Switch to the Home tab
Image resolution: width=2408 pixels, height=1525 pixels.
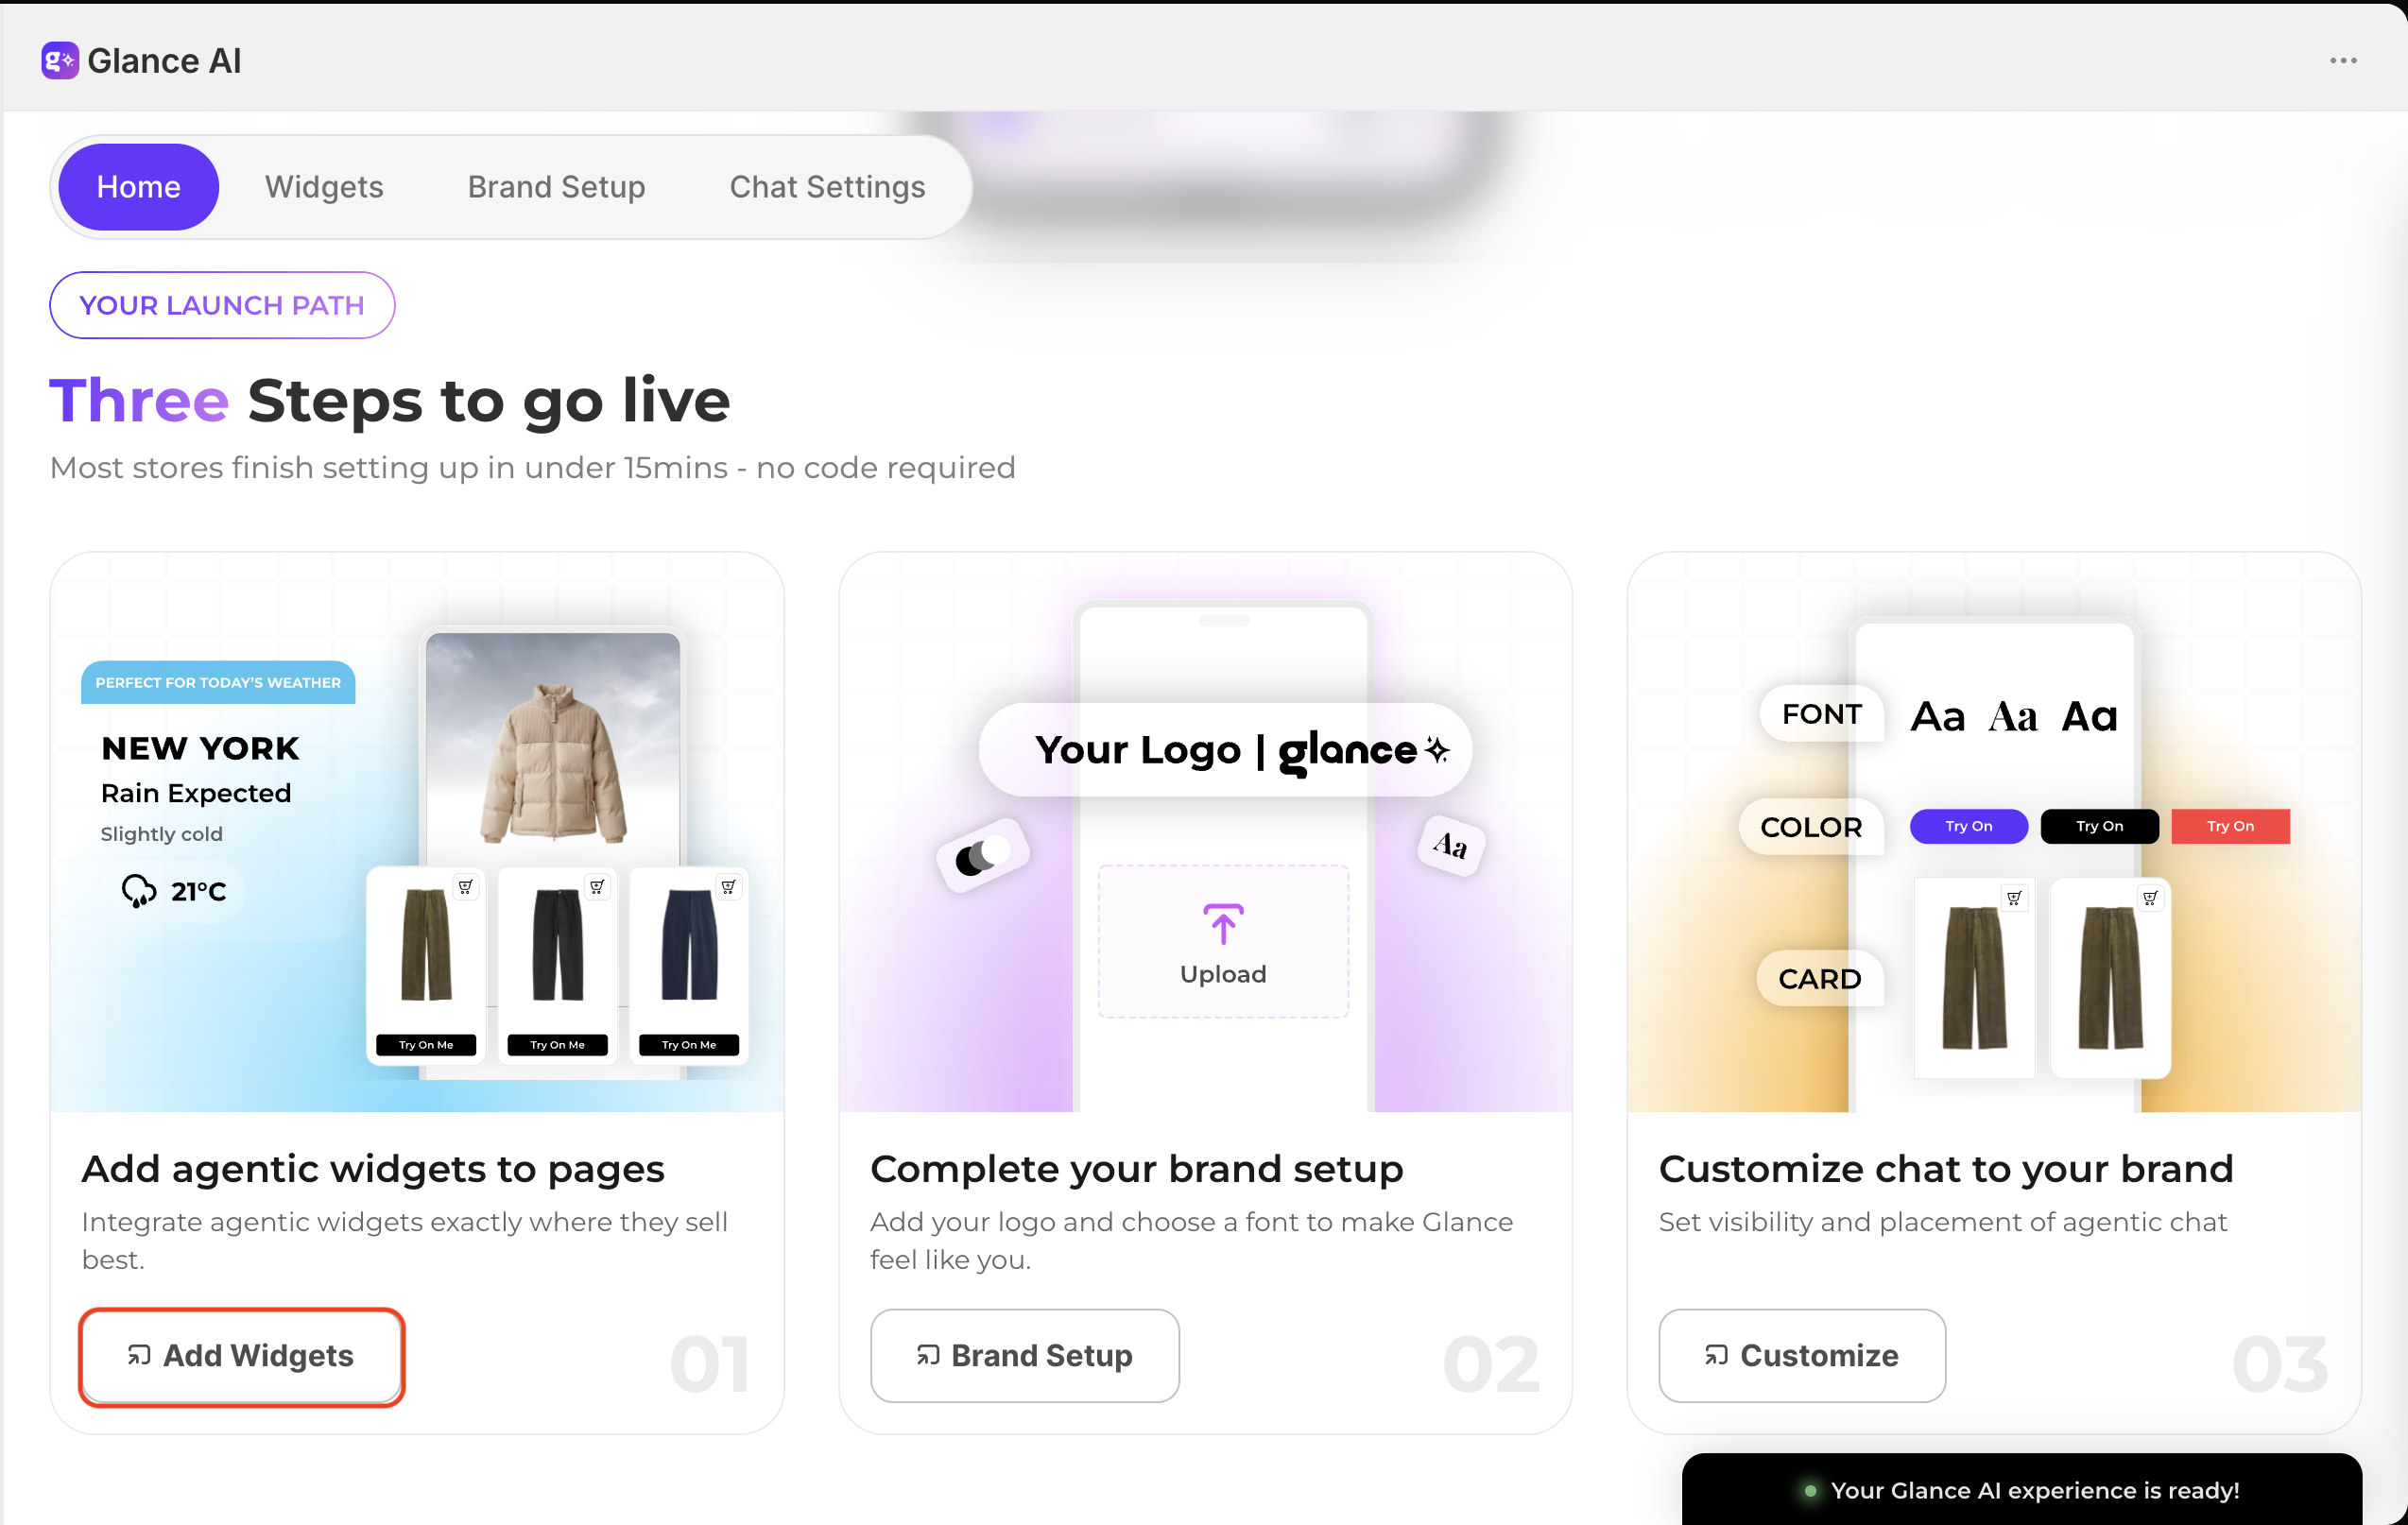coord(138,187)
